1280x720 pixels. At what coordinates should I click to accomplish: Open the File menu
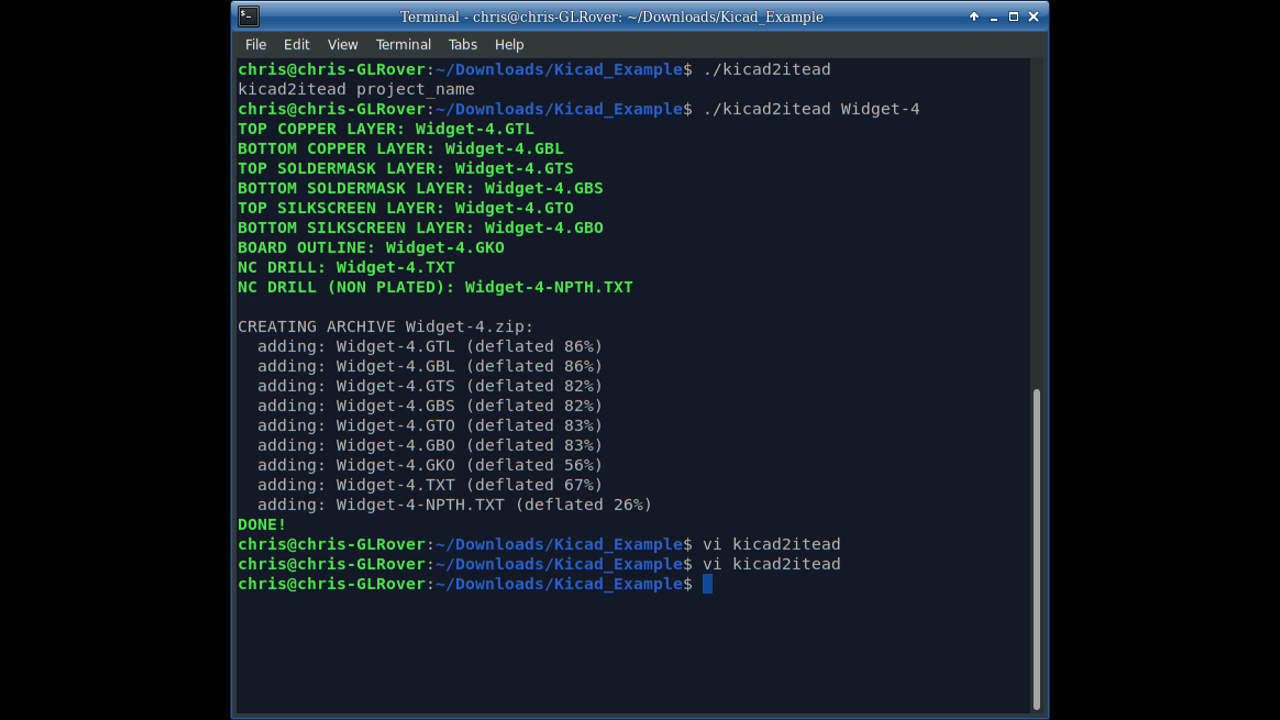255,44
